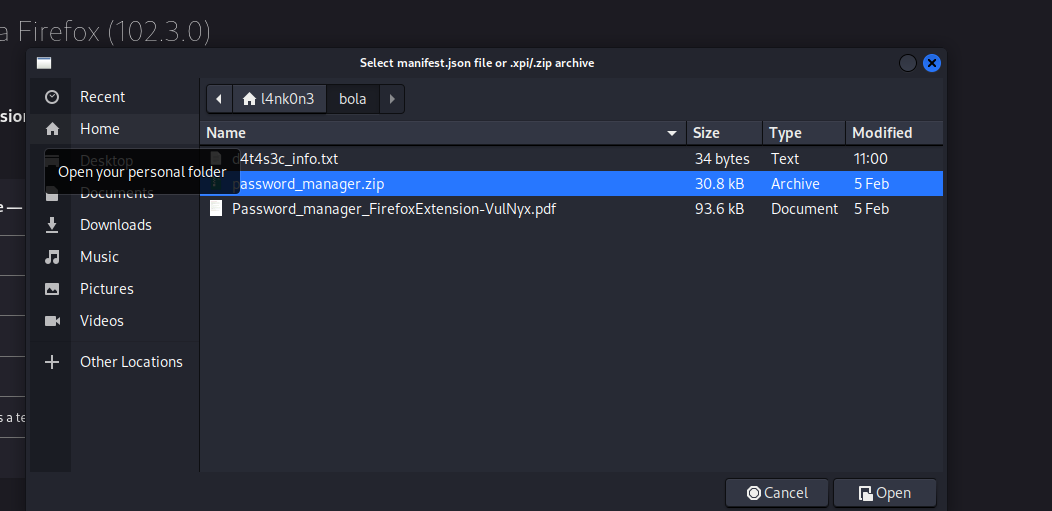Sort files by Size column
Image resolution: width=1052 pixels, height=511 pixels.
[706, 133]
